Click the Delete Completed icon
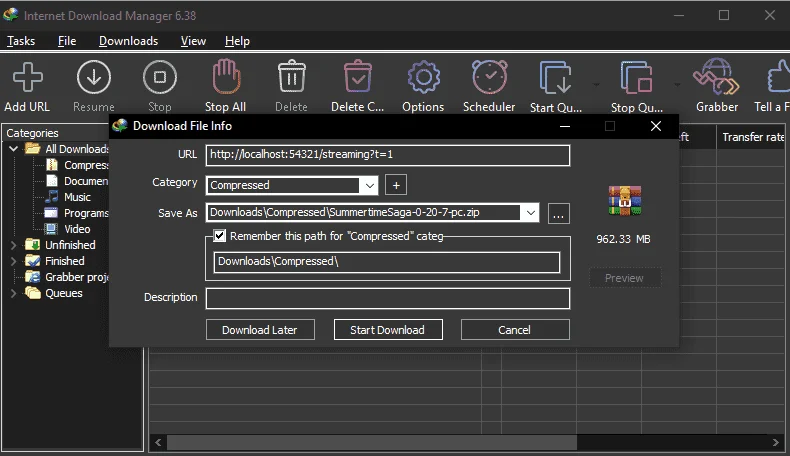This screenshot has width=790, height=456. pos(358,76)
